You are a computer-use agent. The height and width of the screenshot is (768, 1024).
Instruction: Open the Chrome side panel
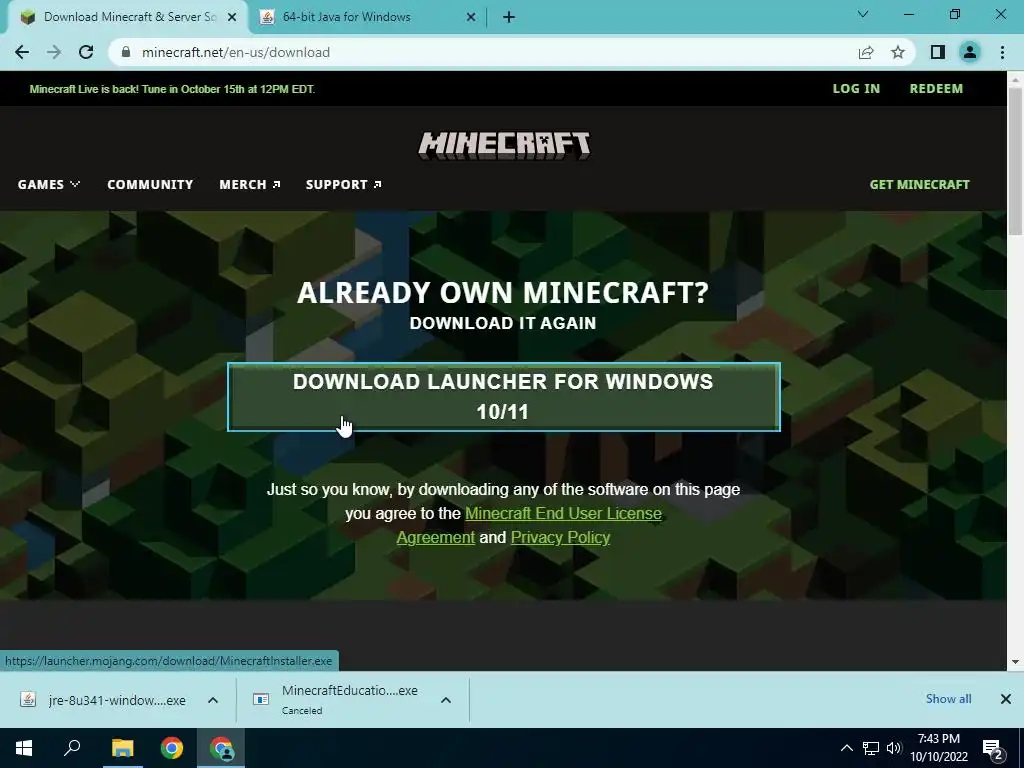click(938, 52)
